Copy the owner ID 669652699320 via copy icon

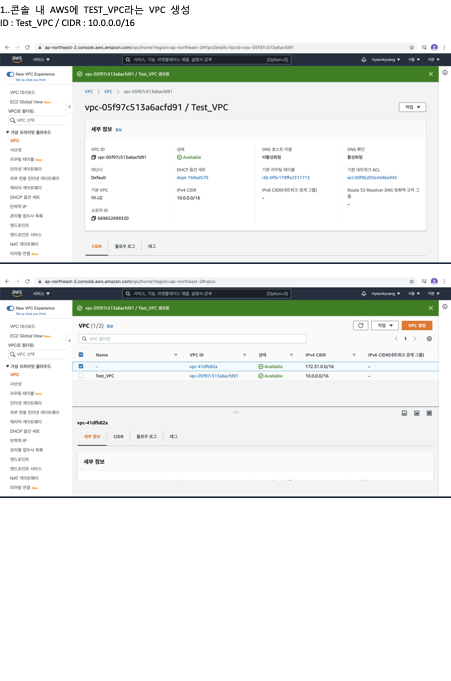coord(93,218)
